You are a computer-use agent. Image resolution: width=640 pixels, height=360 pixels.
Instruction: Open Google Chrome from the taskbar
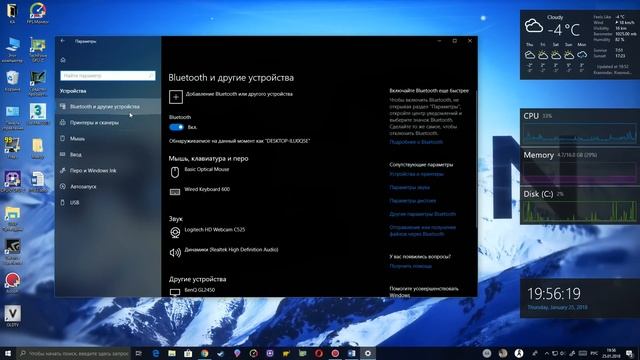click(204, 353)
